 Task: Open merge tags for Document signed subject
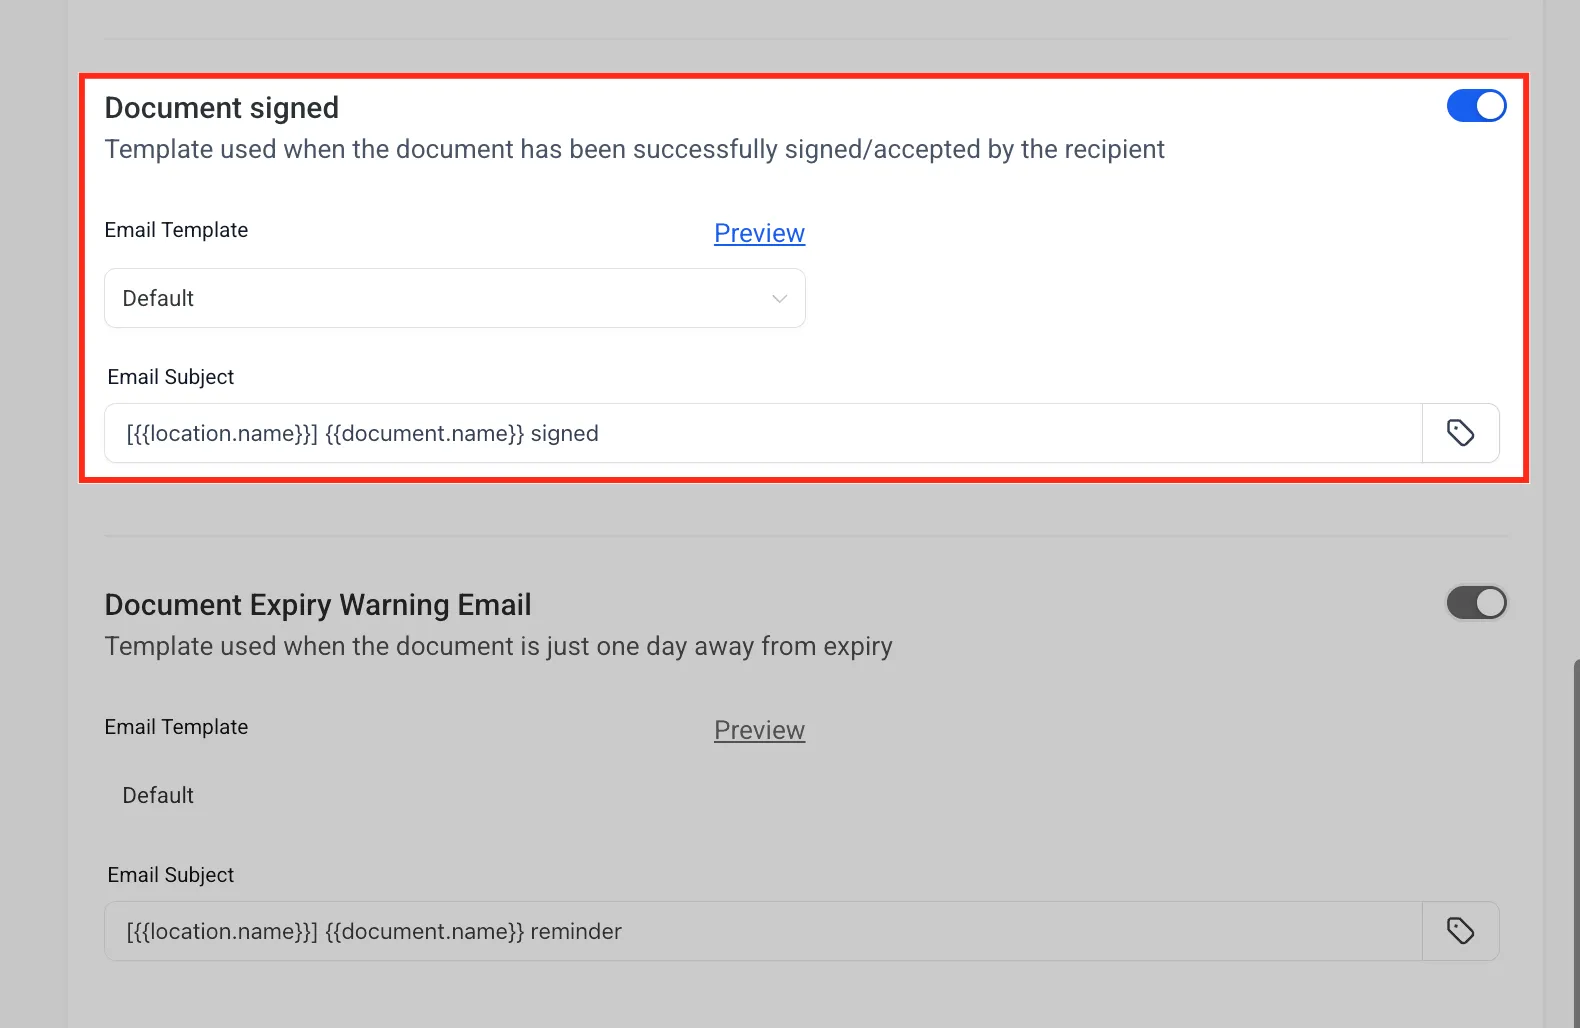1460,433
